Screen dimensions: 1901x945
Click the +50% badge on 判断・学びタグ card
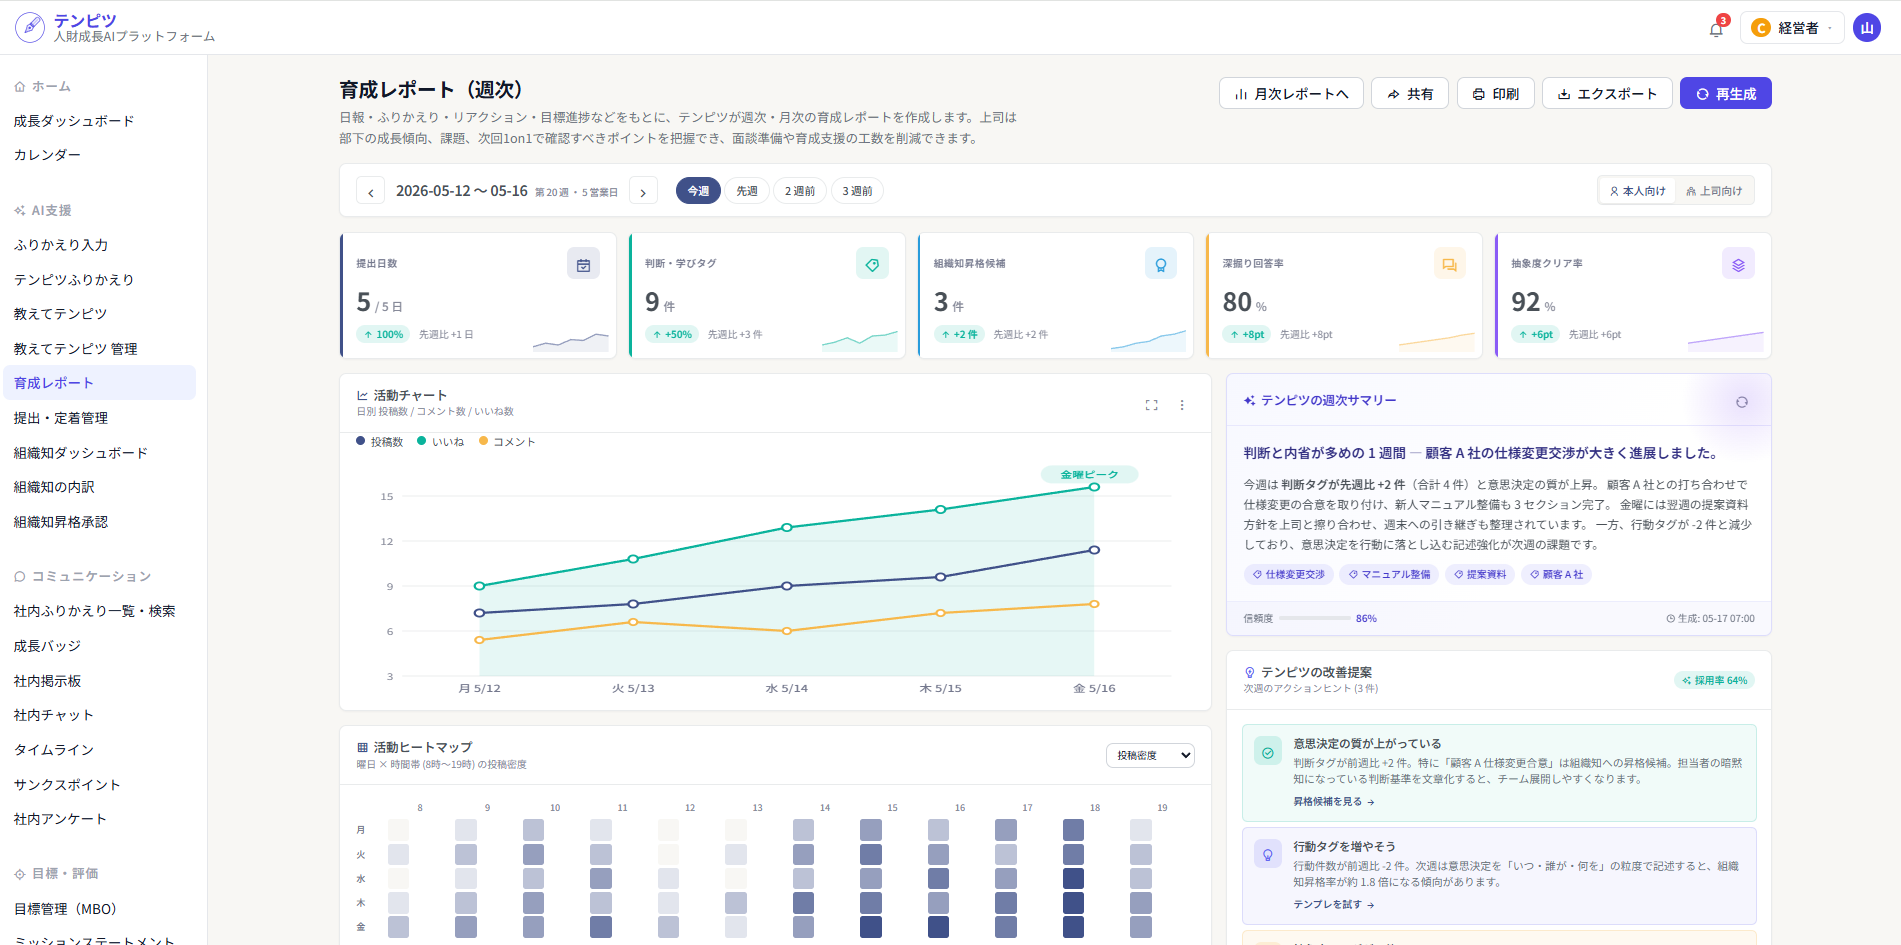click(672, 334)
